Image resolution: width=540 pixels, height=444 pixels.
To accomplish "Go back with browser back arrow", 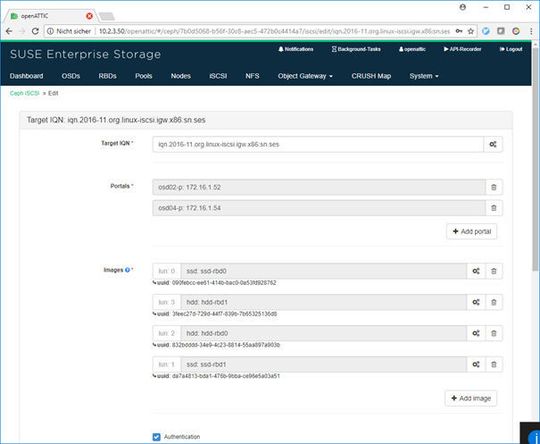I will (9, 31).
